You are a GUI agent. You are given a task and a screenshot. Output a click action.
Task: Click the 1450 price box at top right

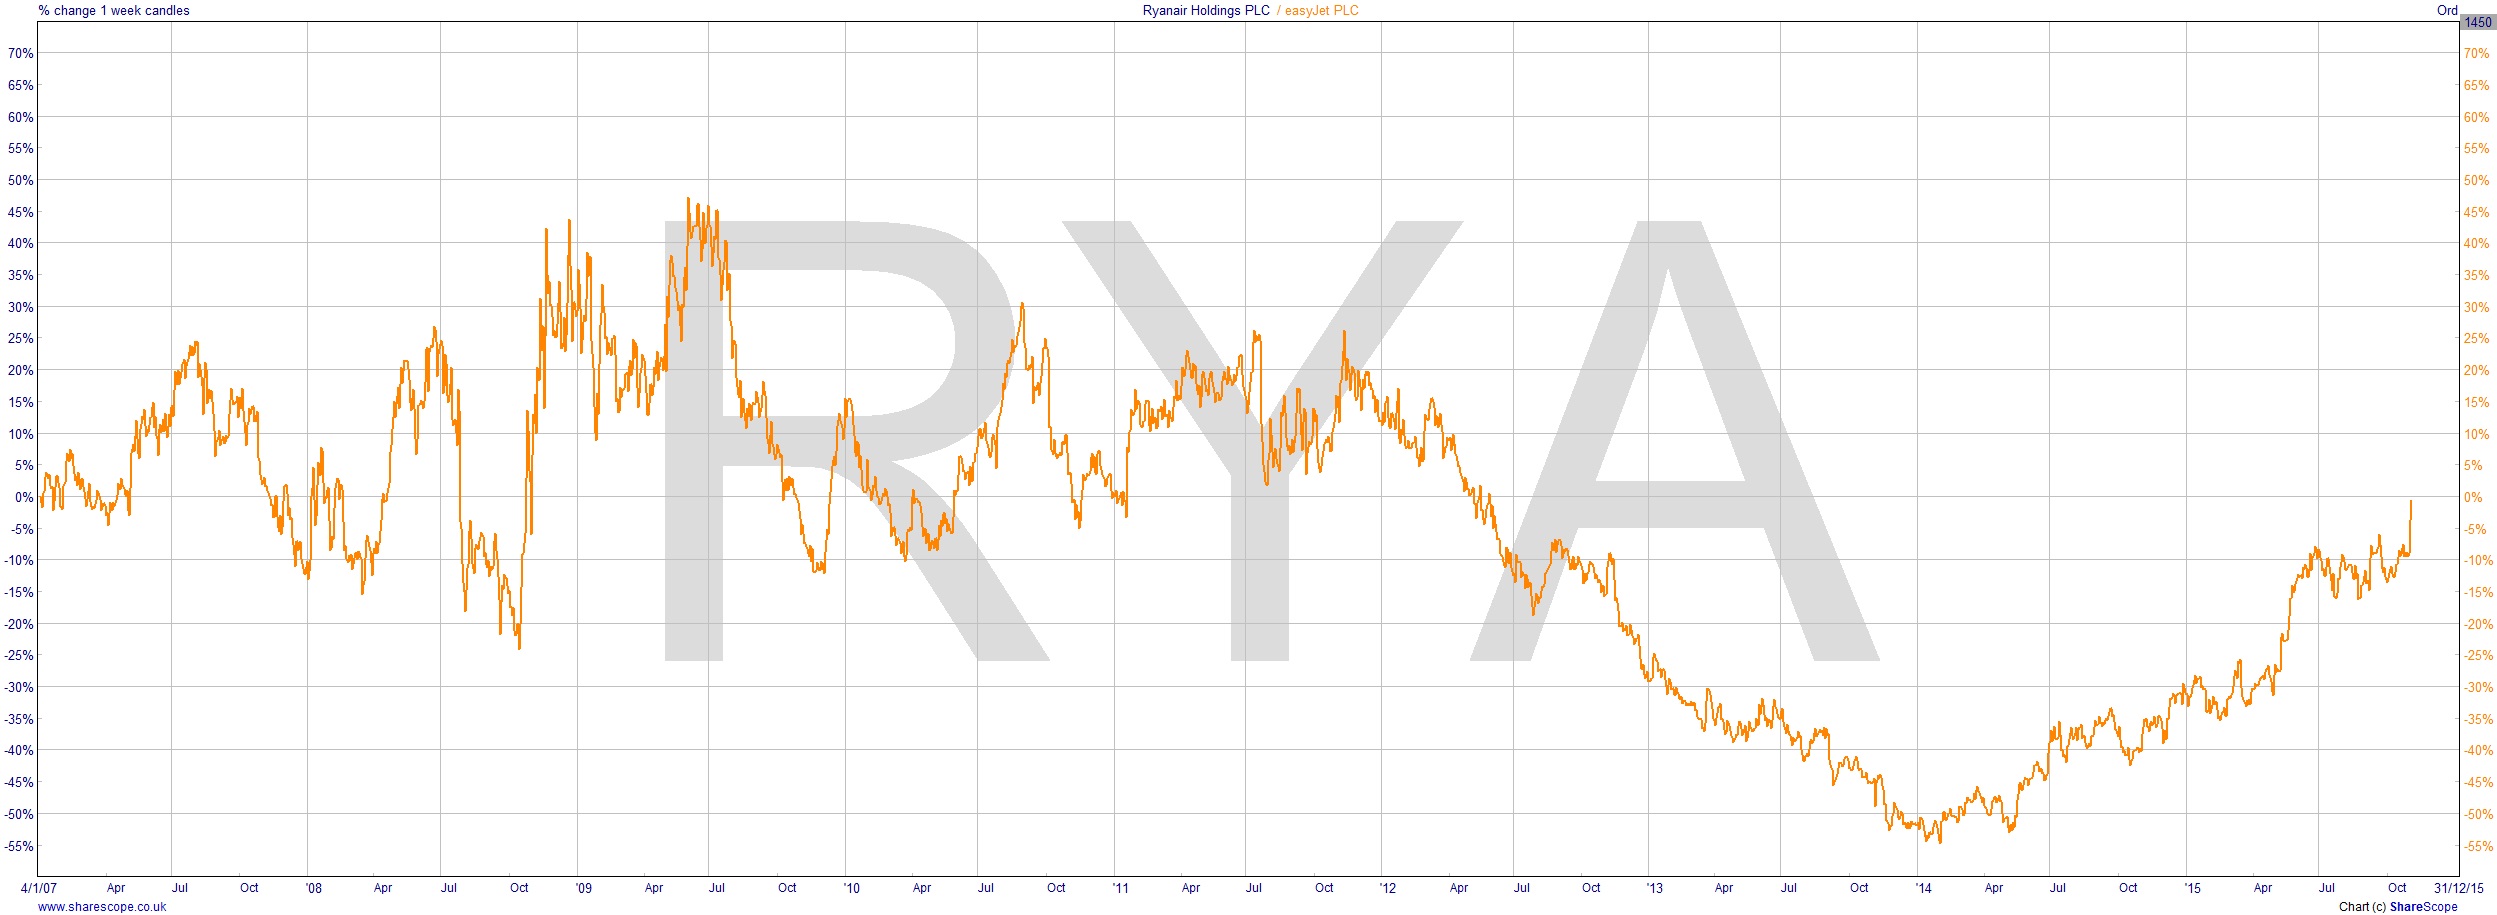[2476, 22]
